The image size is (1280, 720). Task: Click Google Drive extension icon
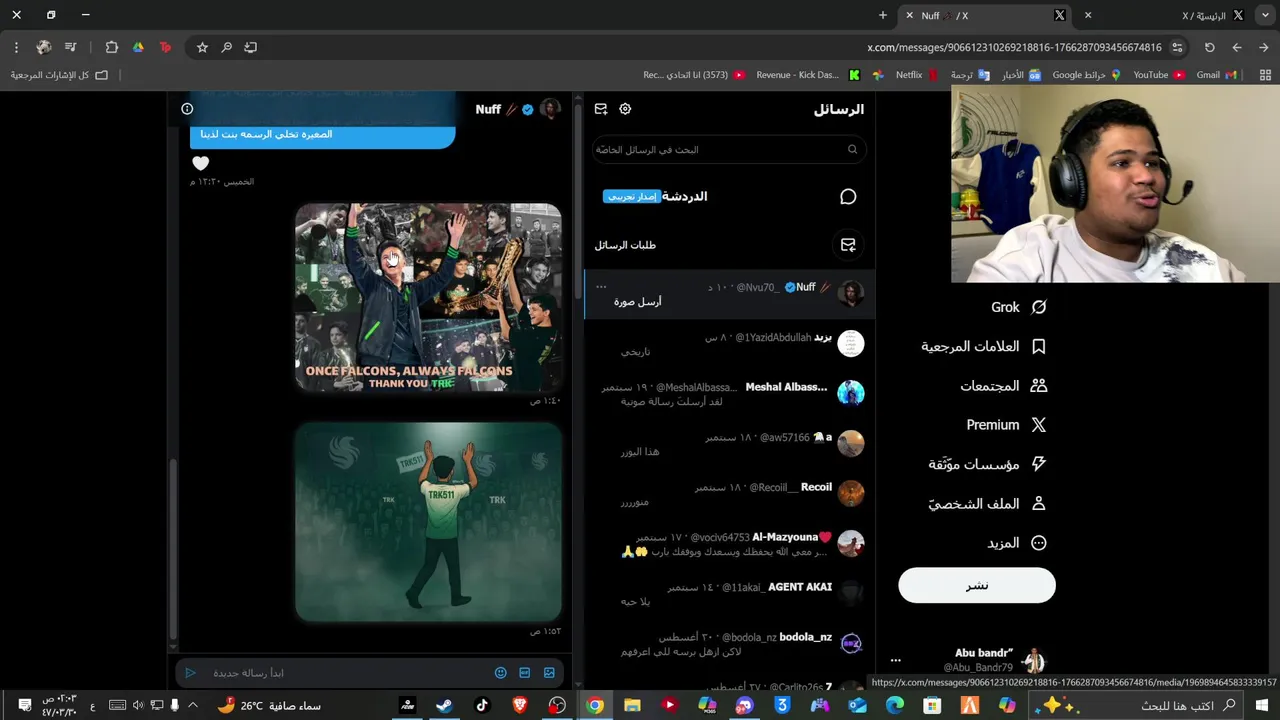[x=138, y=47]
